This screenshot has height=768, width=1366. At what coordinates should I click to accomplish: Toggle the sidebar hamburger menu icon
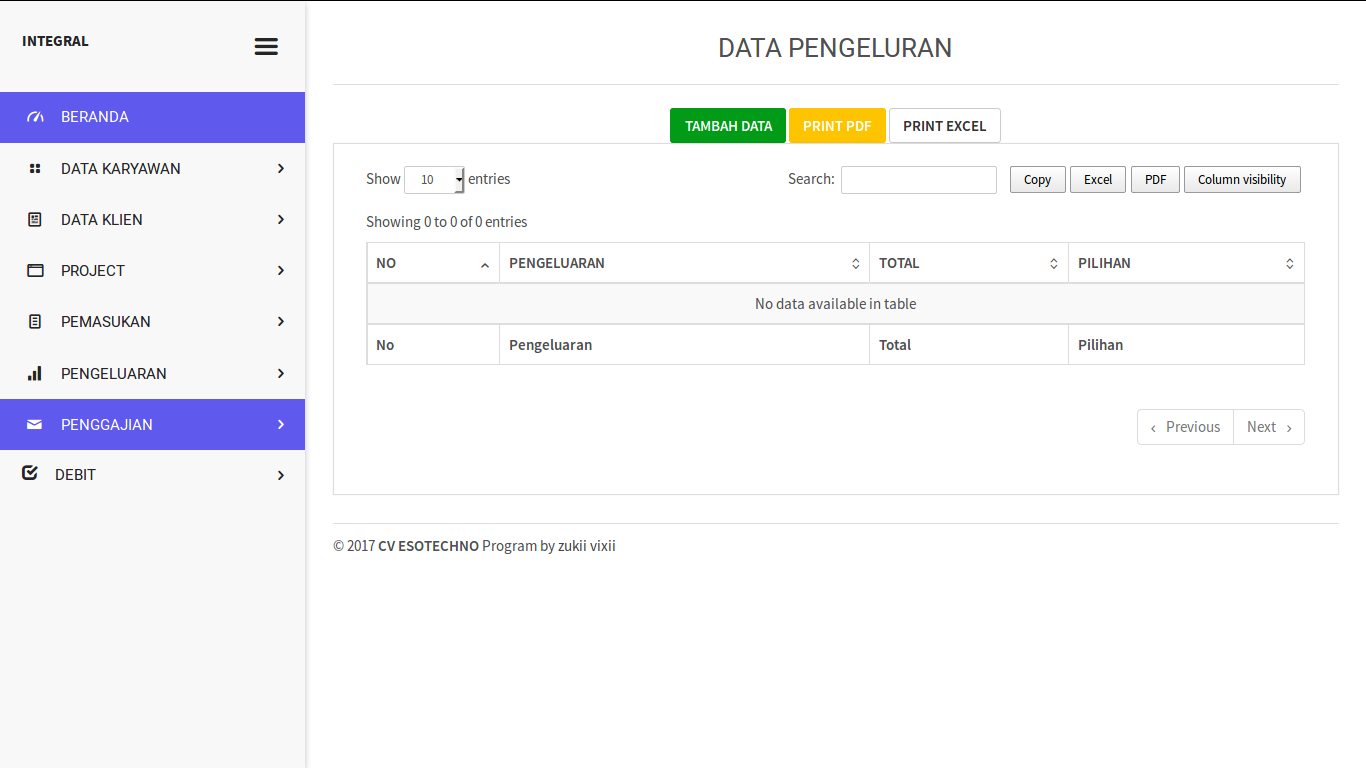266,47
